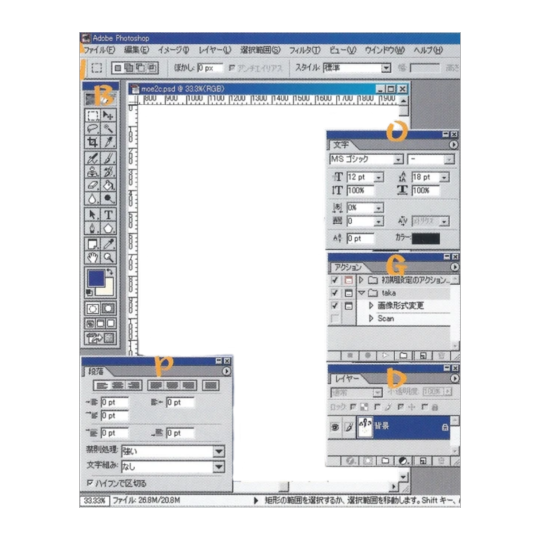Click the 段落 panel tab
Screen dimensions: 540x540
point(96,371)
